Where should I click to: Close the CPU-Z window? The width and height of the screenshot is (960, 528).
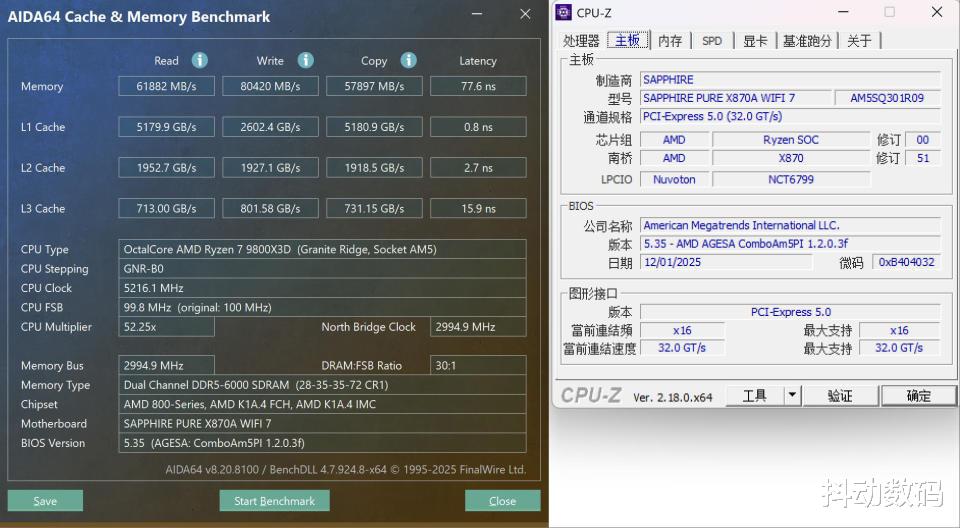click(x=937, y=12)
